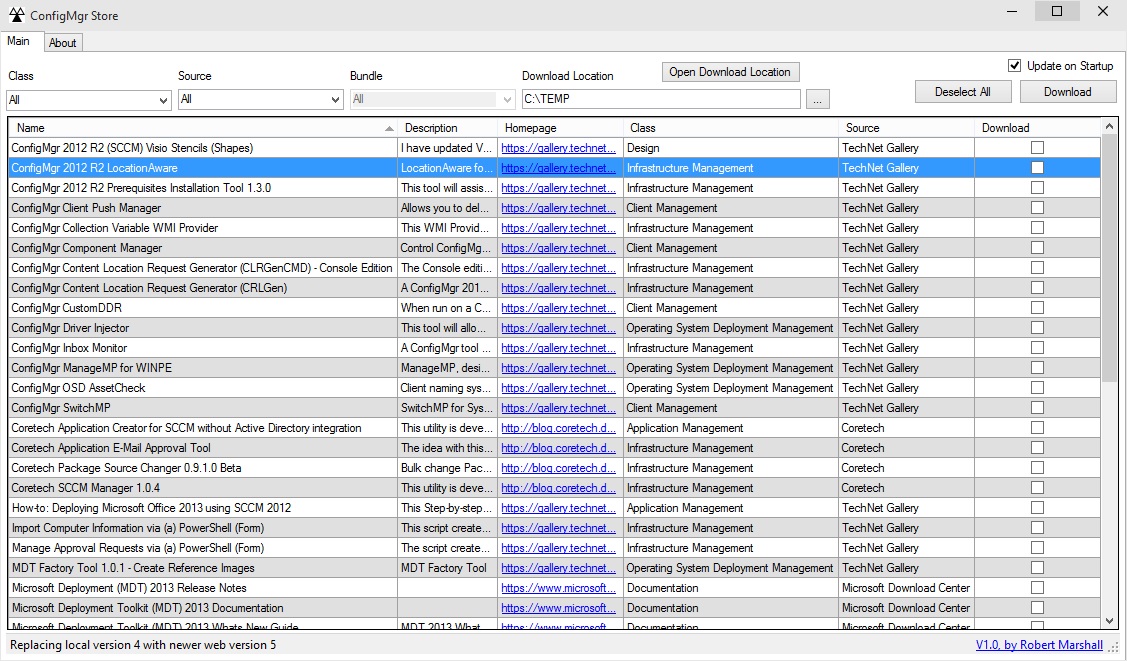The image size is (1127, 661).
Task: Tick the download checkbox for ConfigMgr Driver Injector
Action: pyautogui.click(x=1037, y=328)
